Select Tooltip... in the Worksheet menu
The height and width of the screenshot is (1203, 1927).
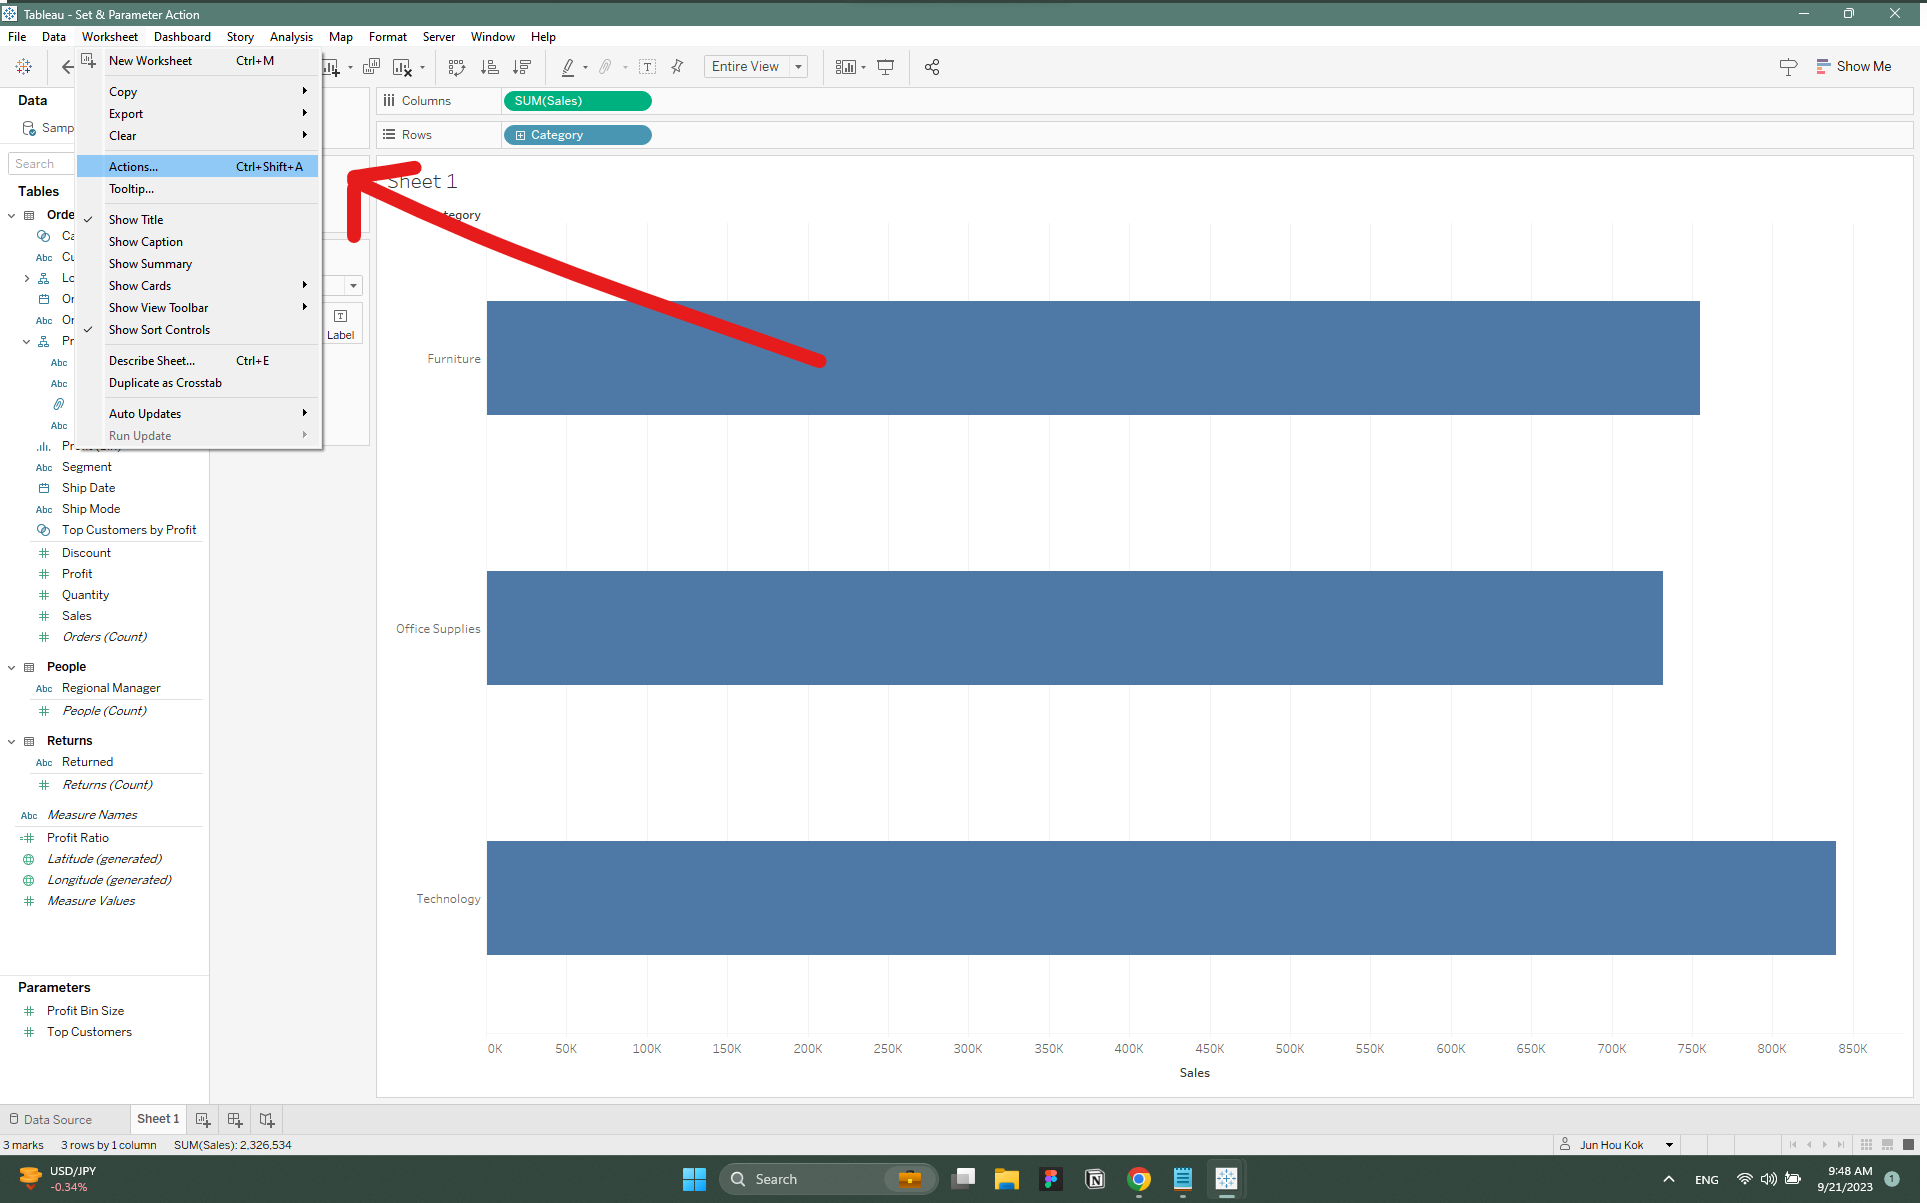click(x=198, y=189)
